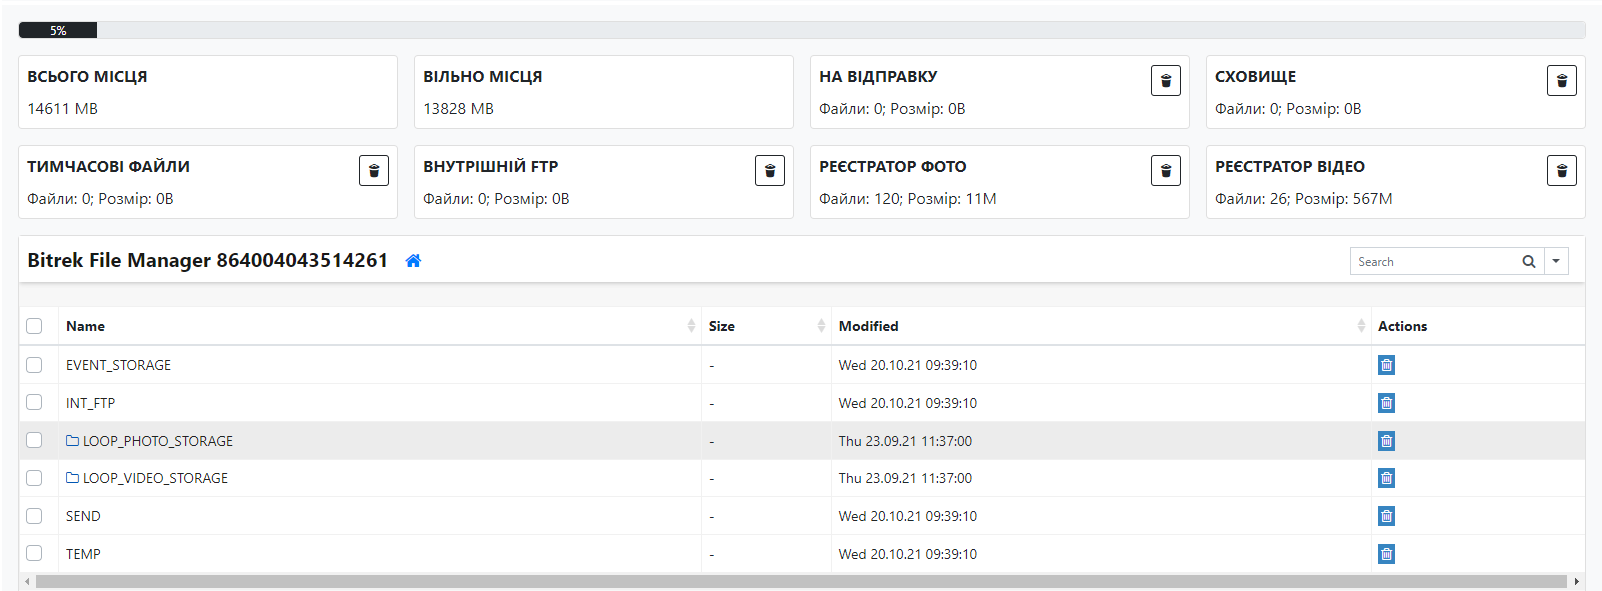The width and height of the screenshot is (1602, 591).
Task: Sort files by Name column
Action: click(85, 326)
